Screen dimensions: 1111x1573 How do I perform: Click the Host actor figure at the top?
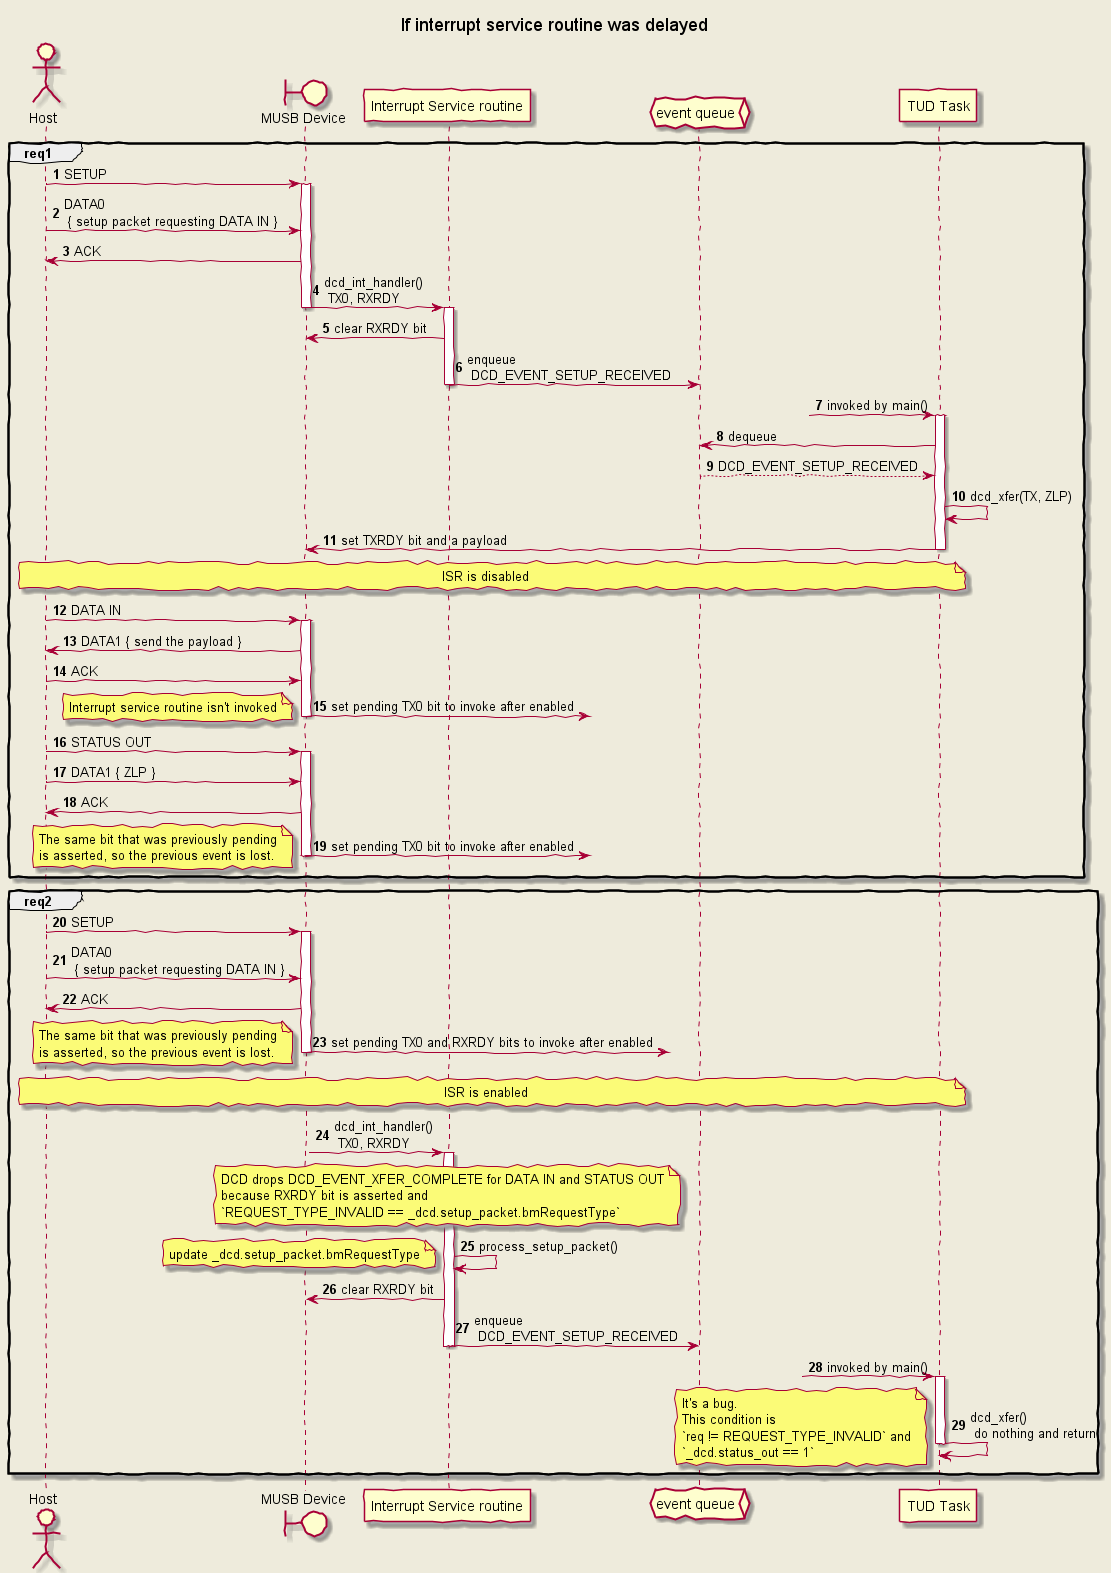pos(45,74)
